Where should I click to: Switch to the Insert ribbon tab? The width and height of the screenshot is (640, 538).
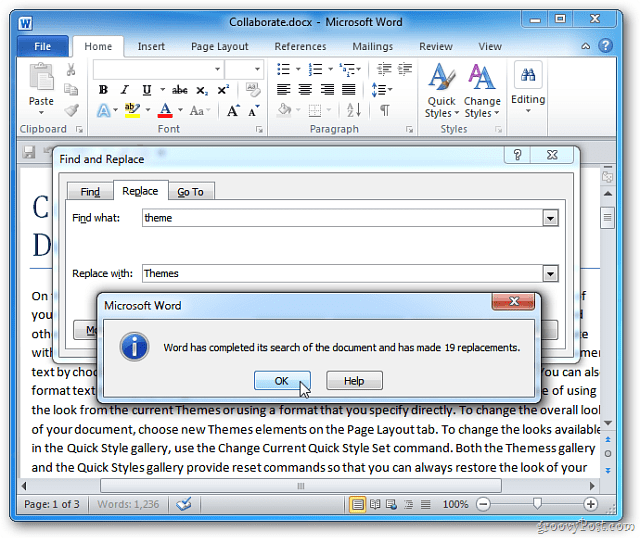(x=151, y=47)
